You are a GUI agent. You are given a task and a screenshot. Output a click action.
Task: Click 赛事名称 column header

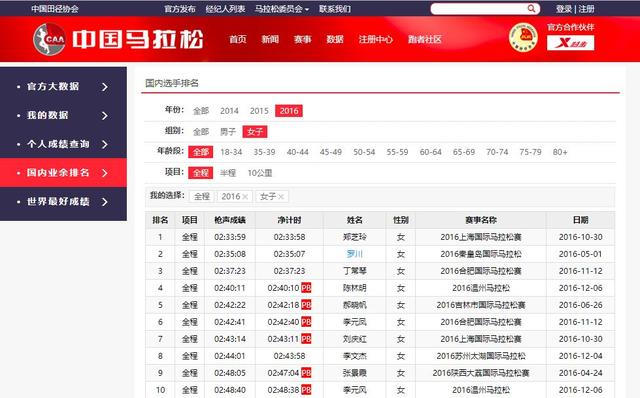[481, 220]
